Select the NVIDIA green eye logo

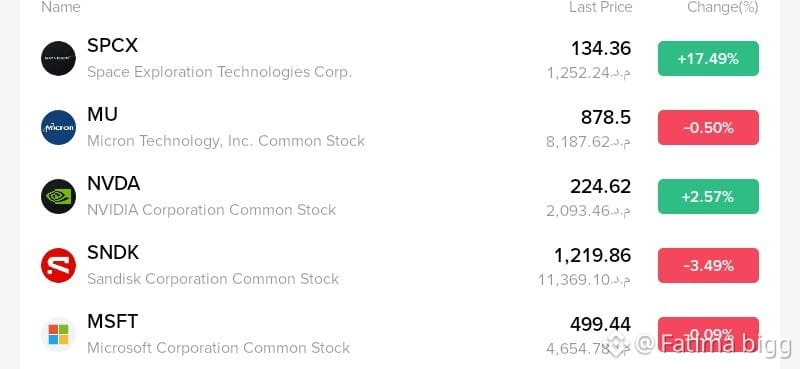coord(58,196)
